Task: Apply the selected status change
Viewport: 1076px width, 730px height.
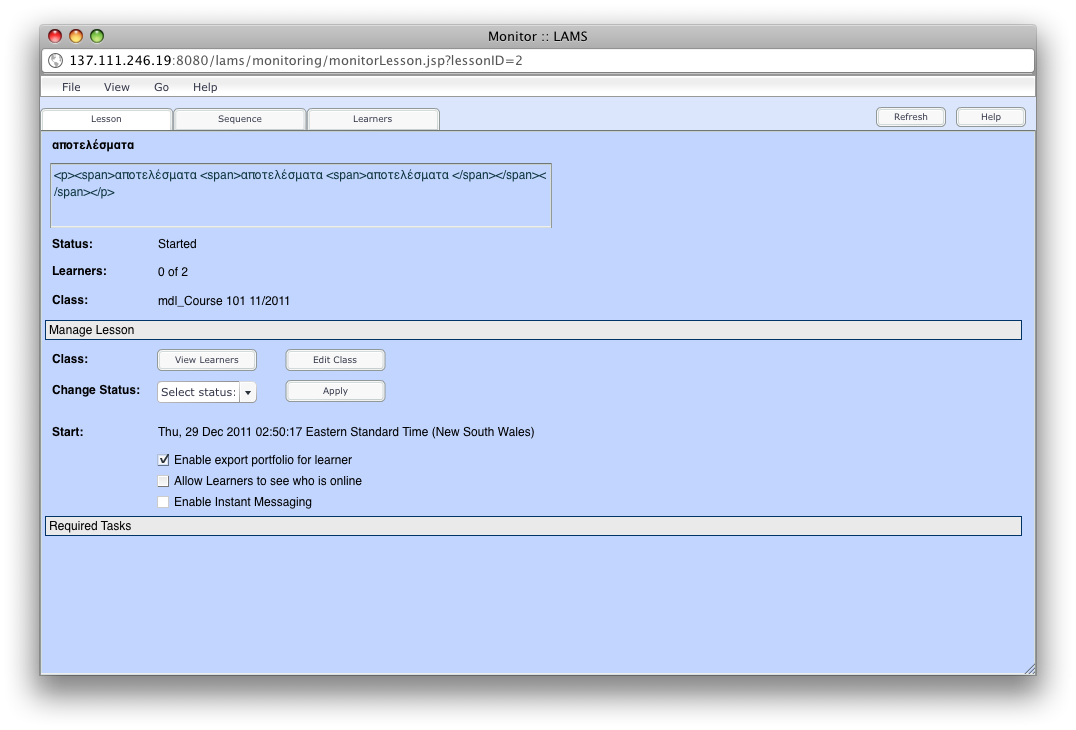Action: [335, 391]
